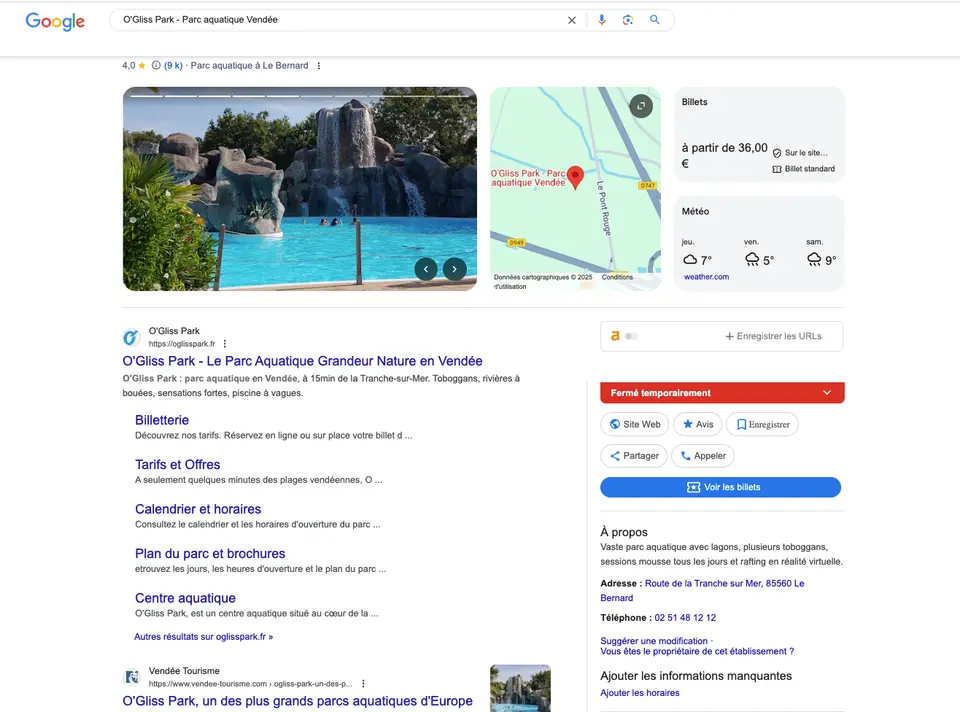Click the Enregistrer bookmark button
The height and width of the screenshot is (712, 960).
click(763, 424)
